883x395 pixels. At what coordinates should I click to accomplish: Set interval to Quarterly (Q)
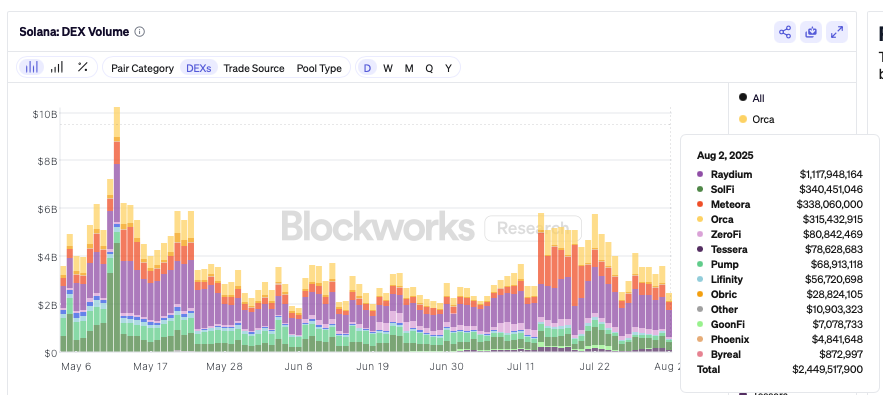(429, 68)
